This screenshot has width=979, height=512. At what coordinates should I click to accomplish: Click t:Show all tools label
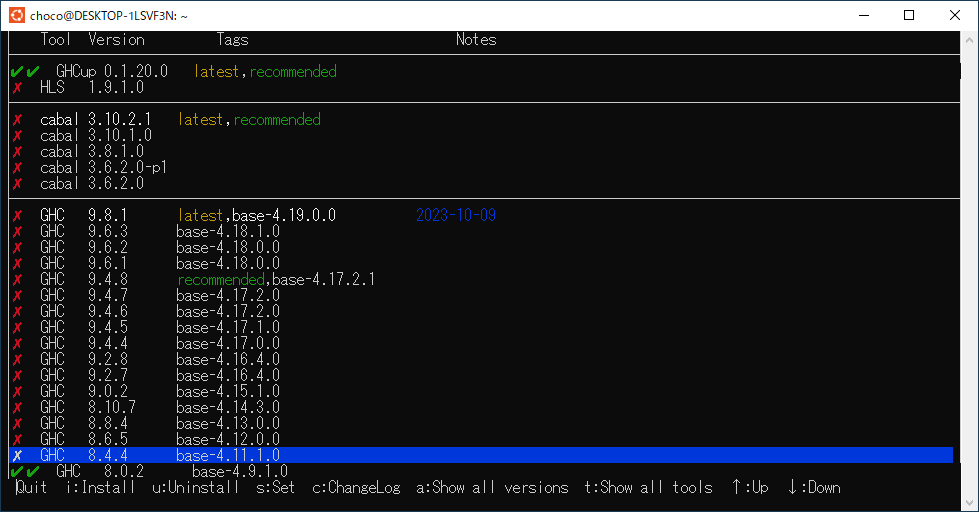(648, 487)
